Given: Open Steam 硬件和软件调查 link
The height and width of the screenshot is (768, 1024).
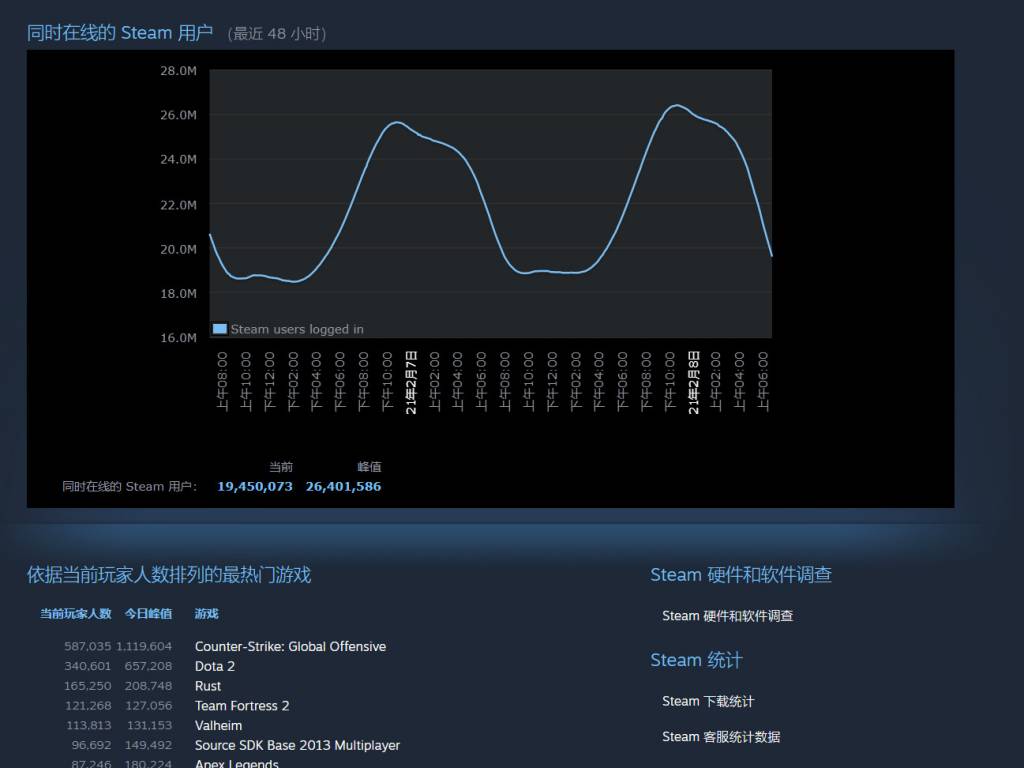Looking at the screenshot, I should 728,616.
